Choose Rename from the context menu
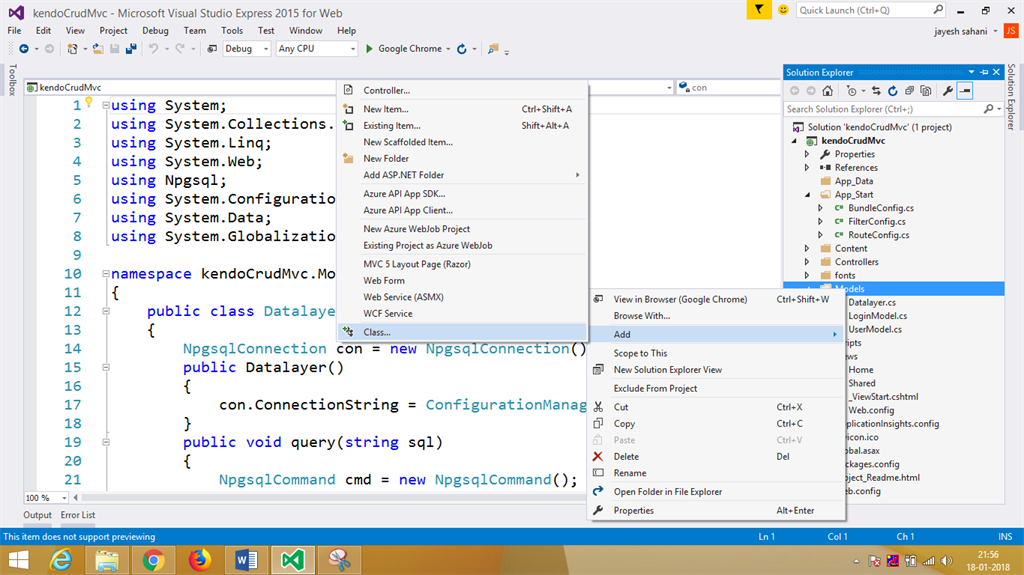This screenshot has width=1024, height=575. pyautogui.click(x=629, y=473)
